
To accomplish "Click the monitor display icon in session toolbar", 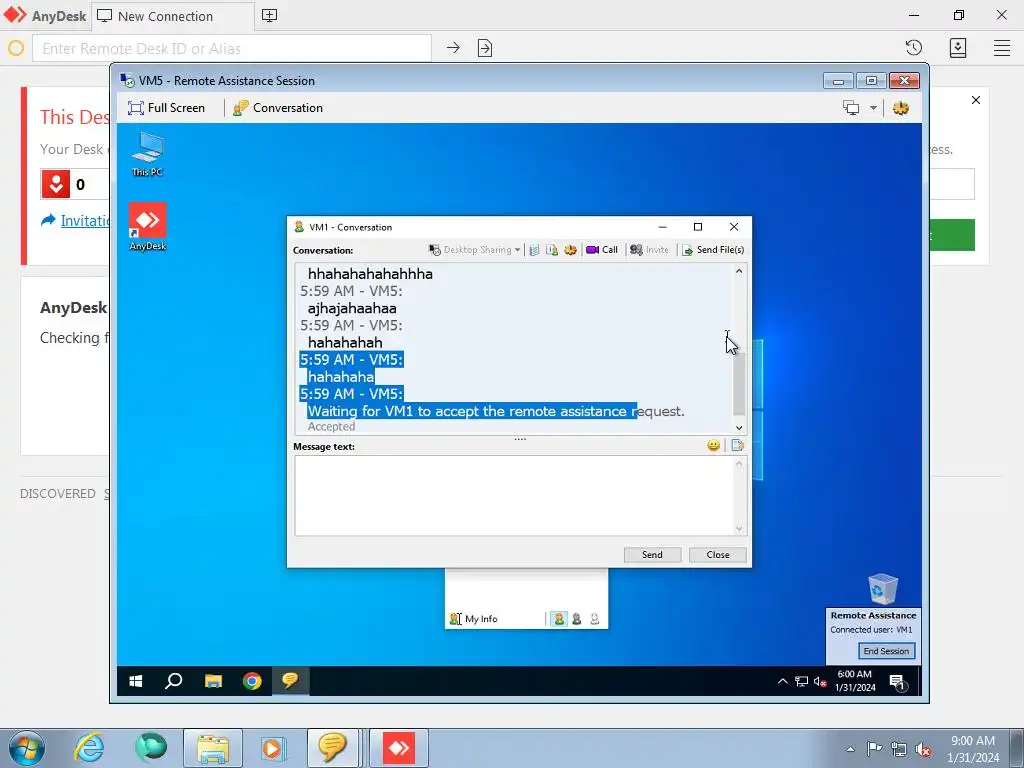I will click(x=851, y=108).
